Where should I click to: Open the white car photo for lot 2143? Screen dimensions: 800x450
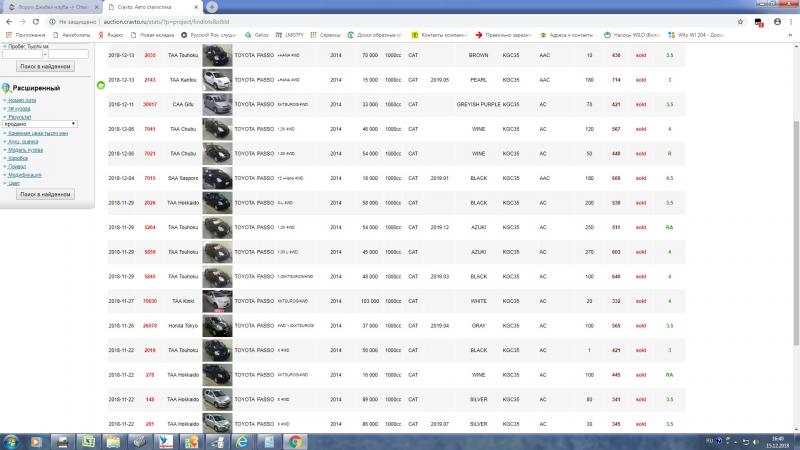click(x=217, y=80)
